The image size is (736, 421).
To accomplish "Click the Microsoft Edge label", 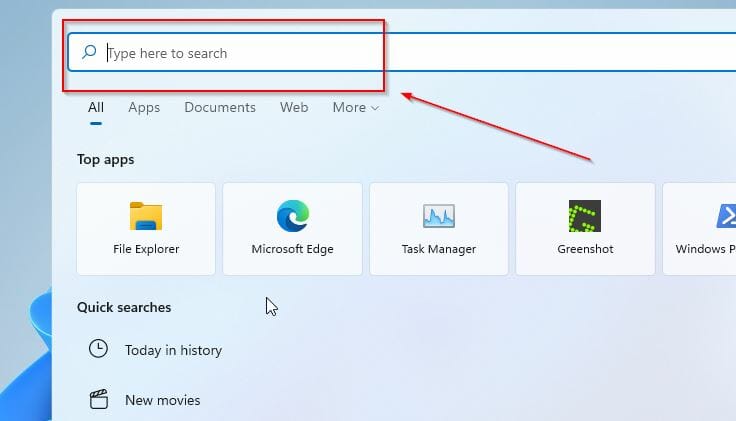I will pos(292,249).
